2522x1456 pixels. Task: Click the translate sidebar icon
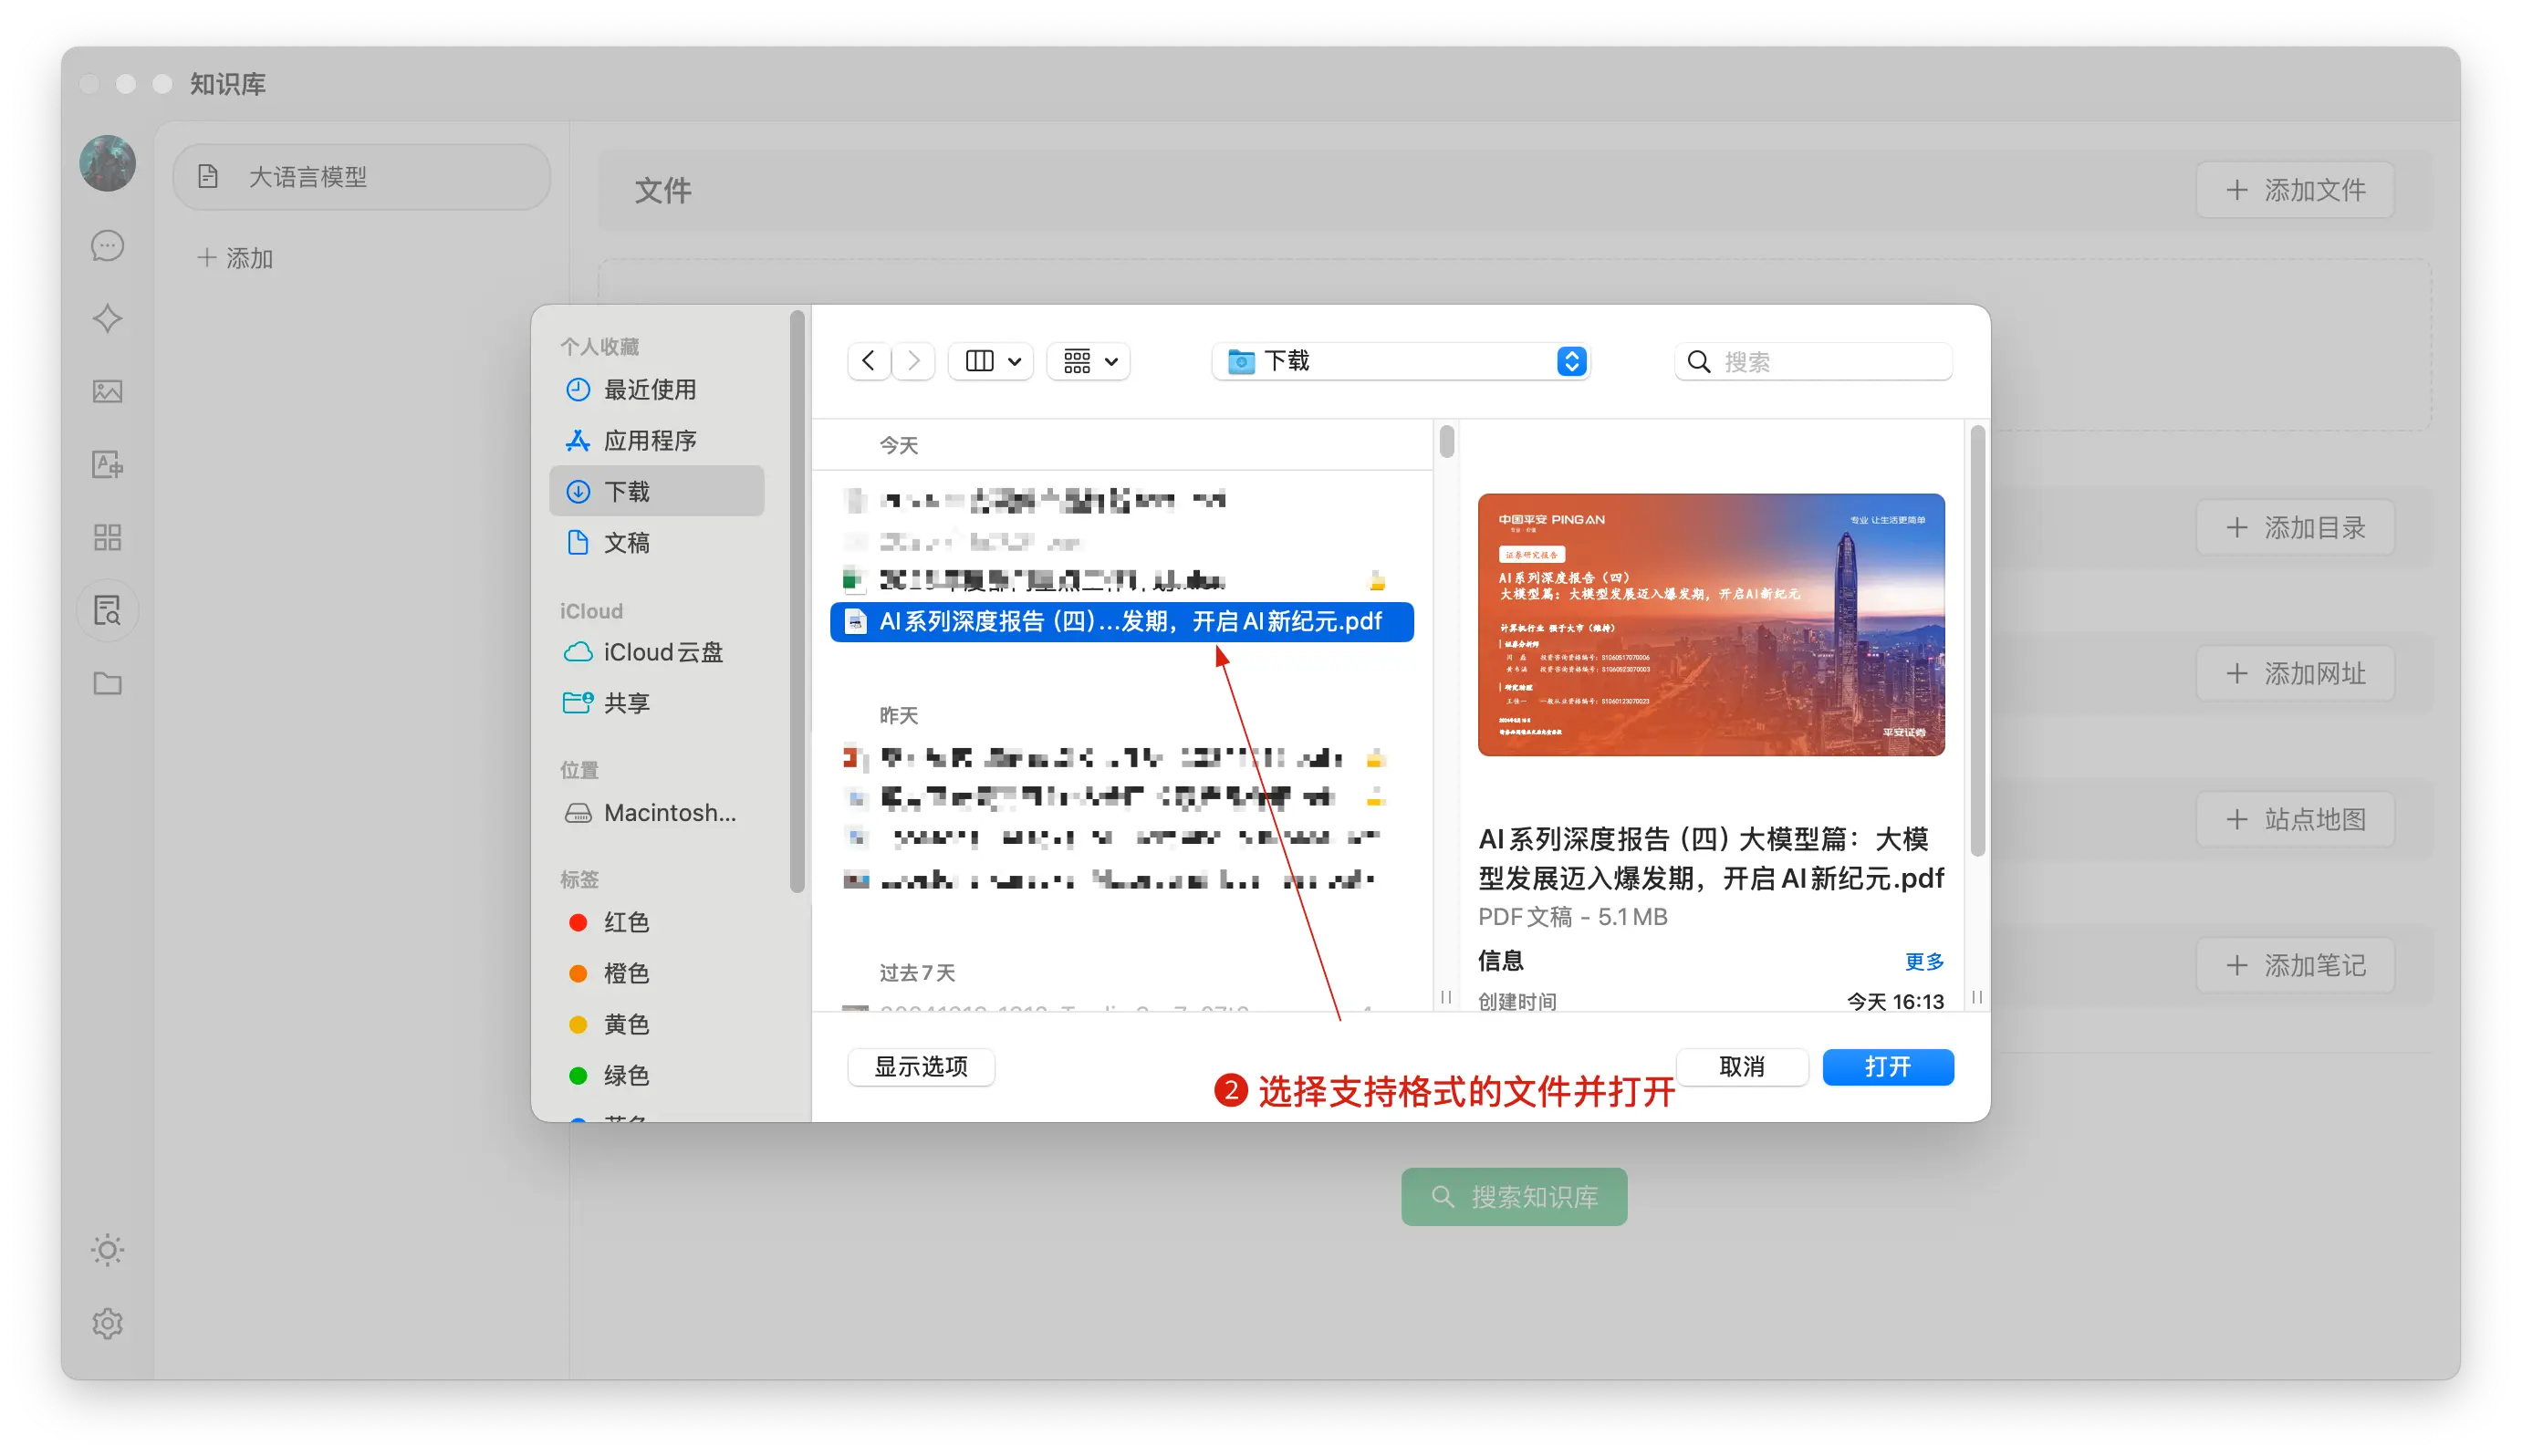(107, 464)
